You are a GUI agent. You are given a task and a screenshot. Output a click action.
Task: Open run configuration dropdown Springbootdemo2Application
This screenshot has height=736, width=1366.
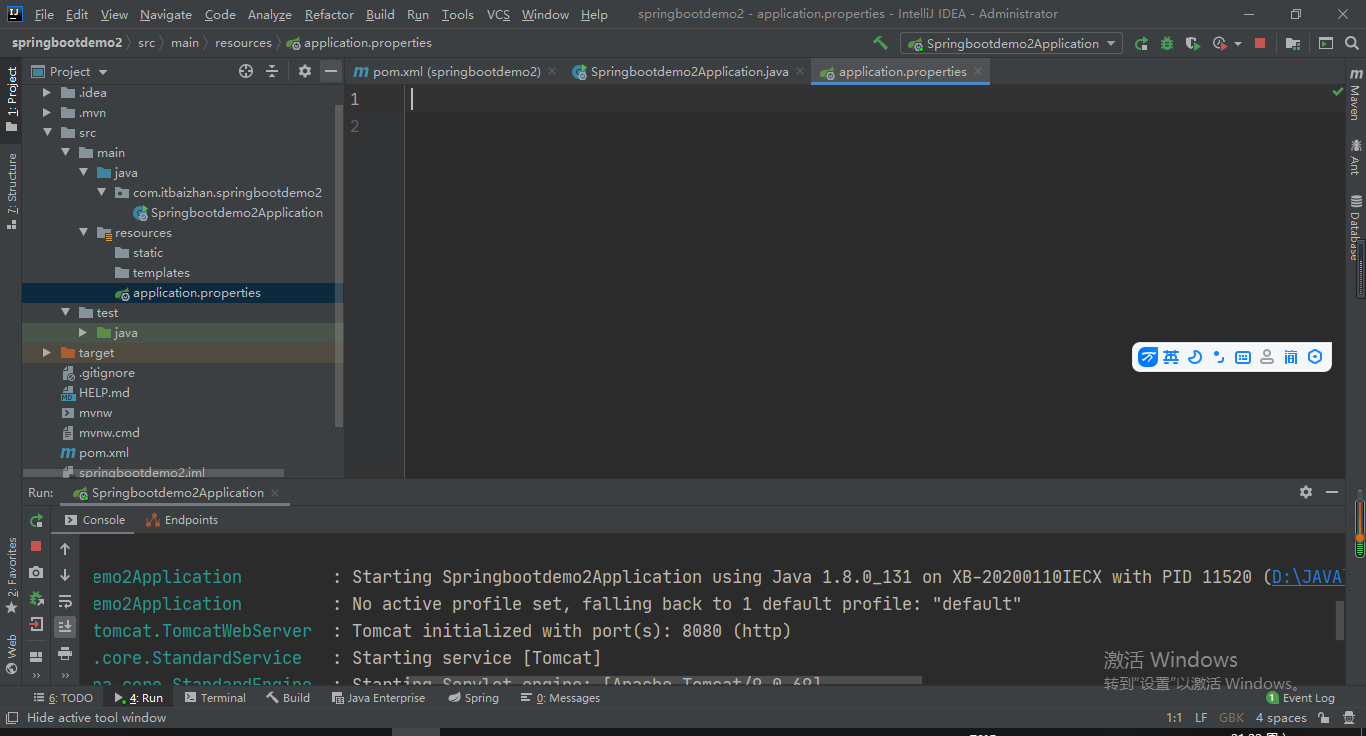pyautogui.click(x=1011, y=43)
